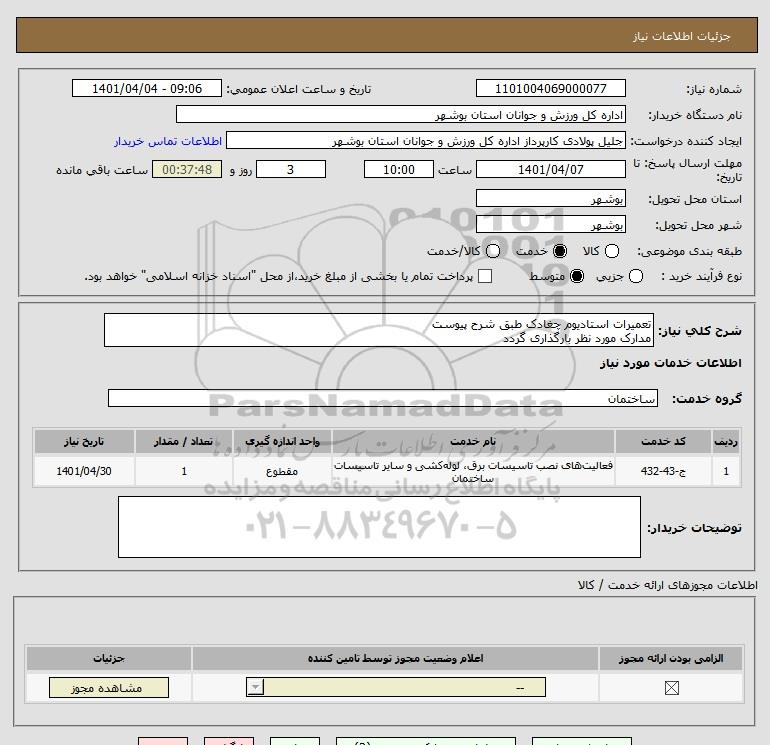770x745 pixels.
Task: Click the کد خدمت column header
Action: pos(663,441)
